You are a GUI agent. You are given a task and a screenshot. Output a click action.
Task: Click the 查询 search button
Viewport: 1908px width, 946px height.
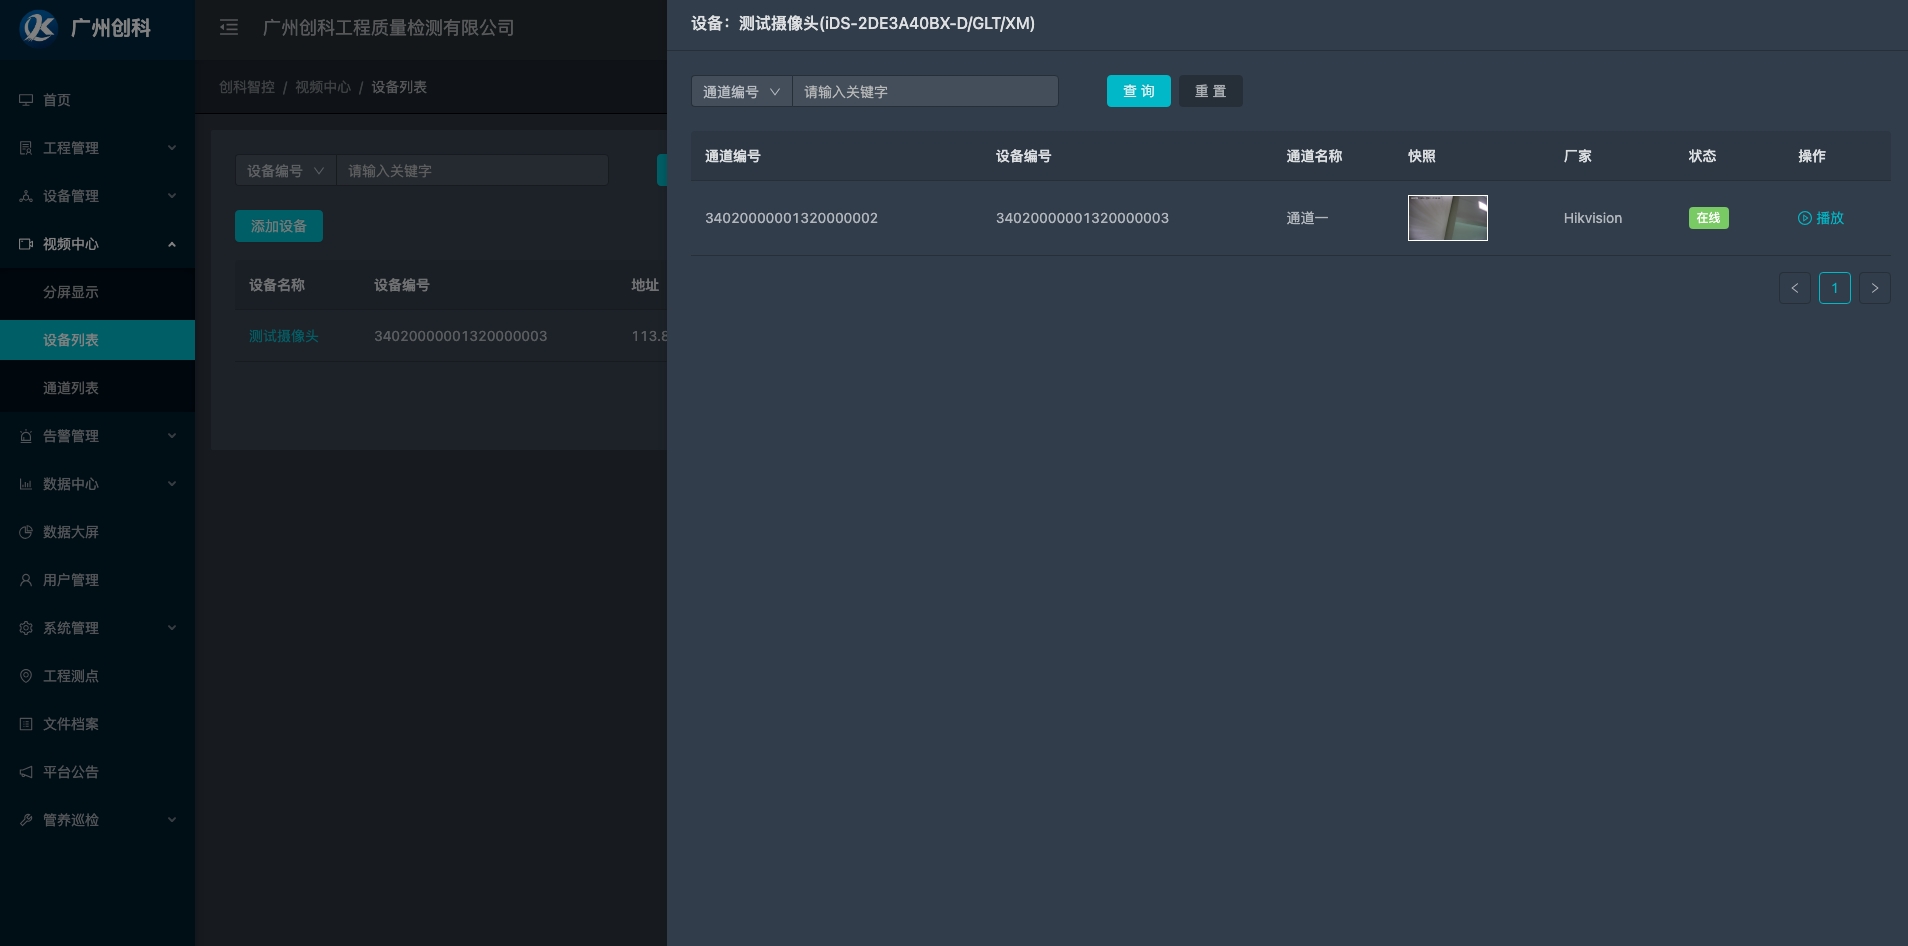pos(1138,91)
